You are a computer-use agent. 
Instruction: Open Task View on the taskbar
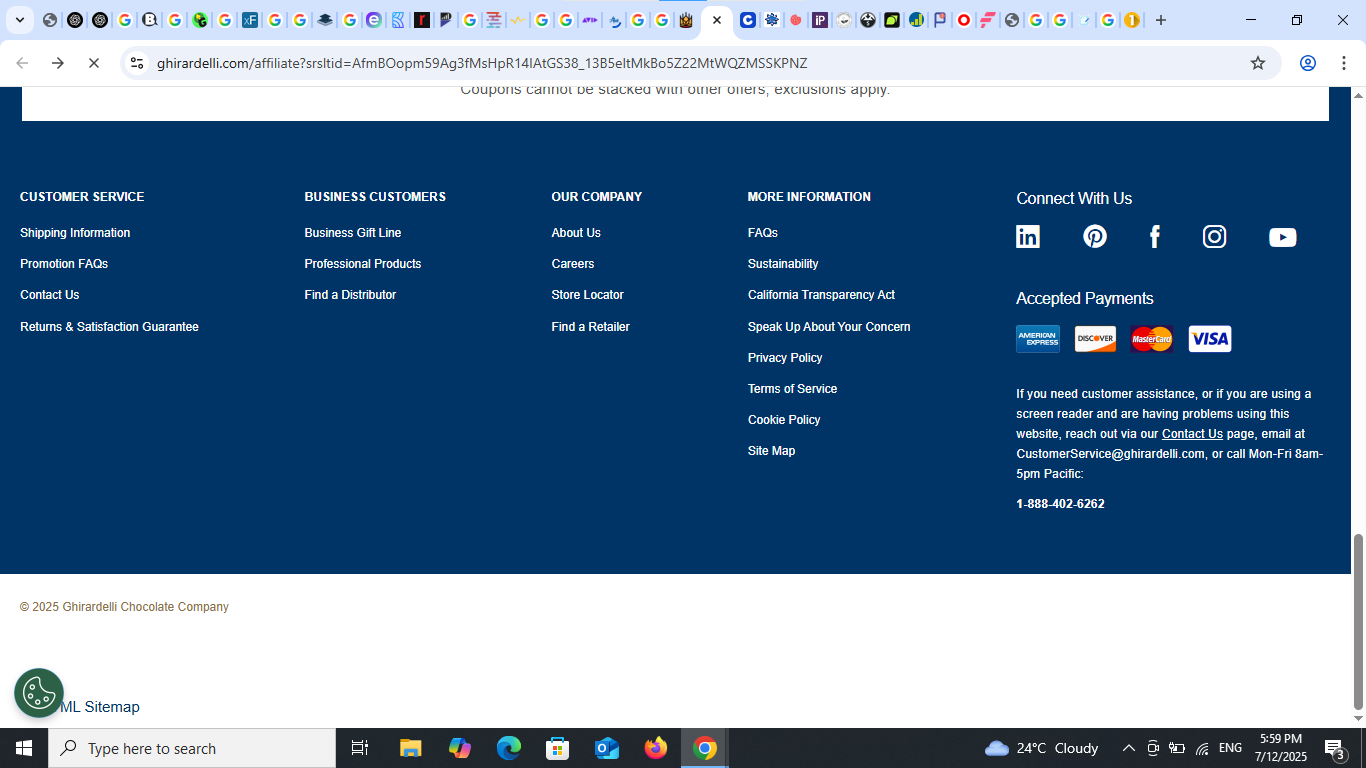click(x=360, y=748)
